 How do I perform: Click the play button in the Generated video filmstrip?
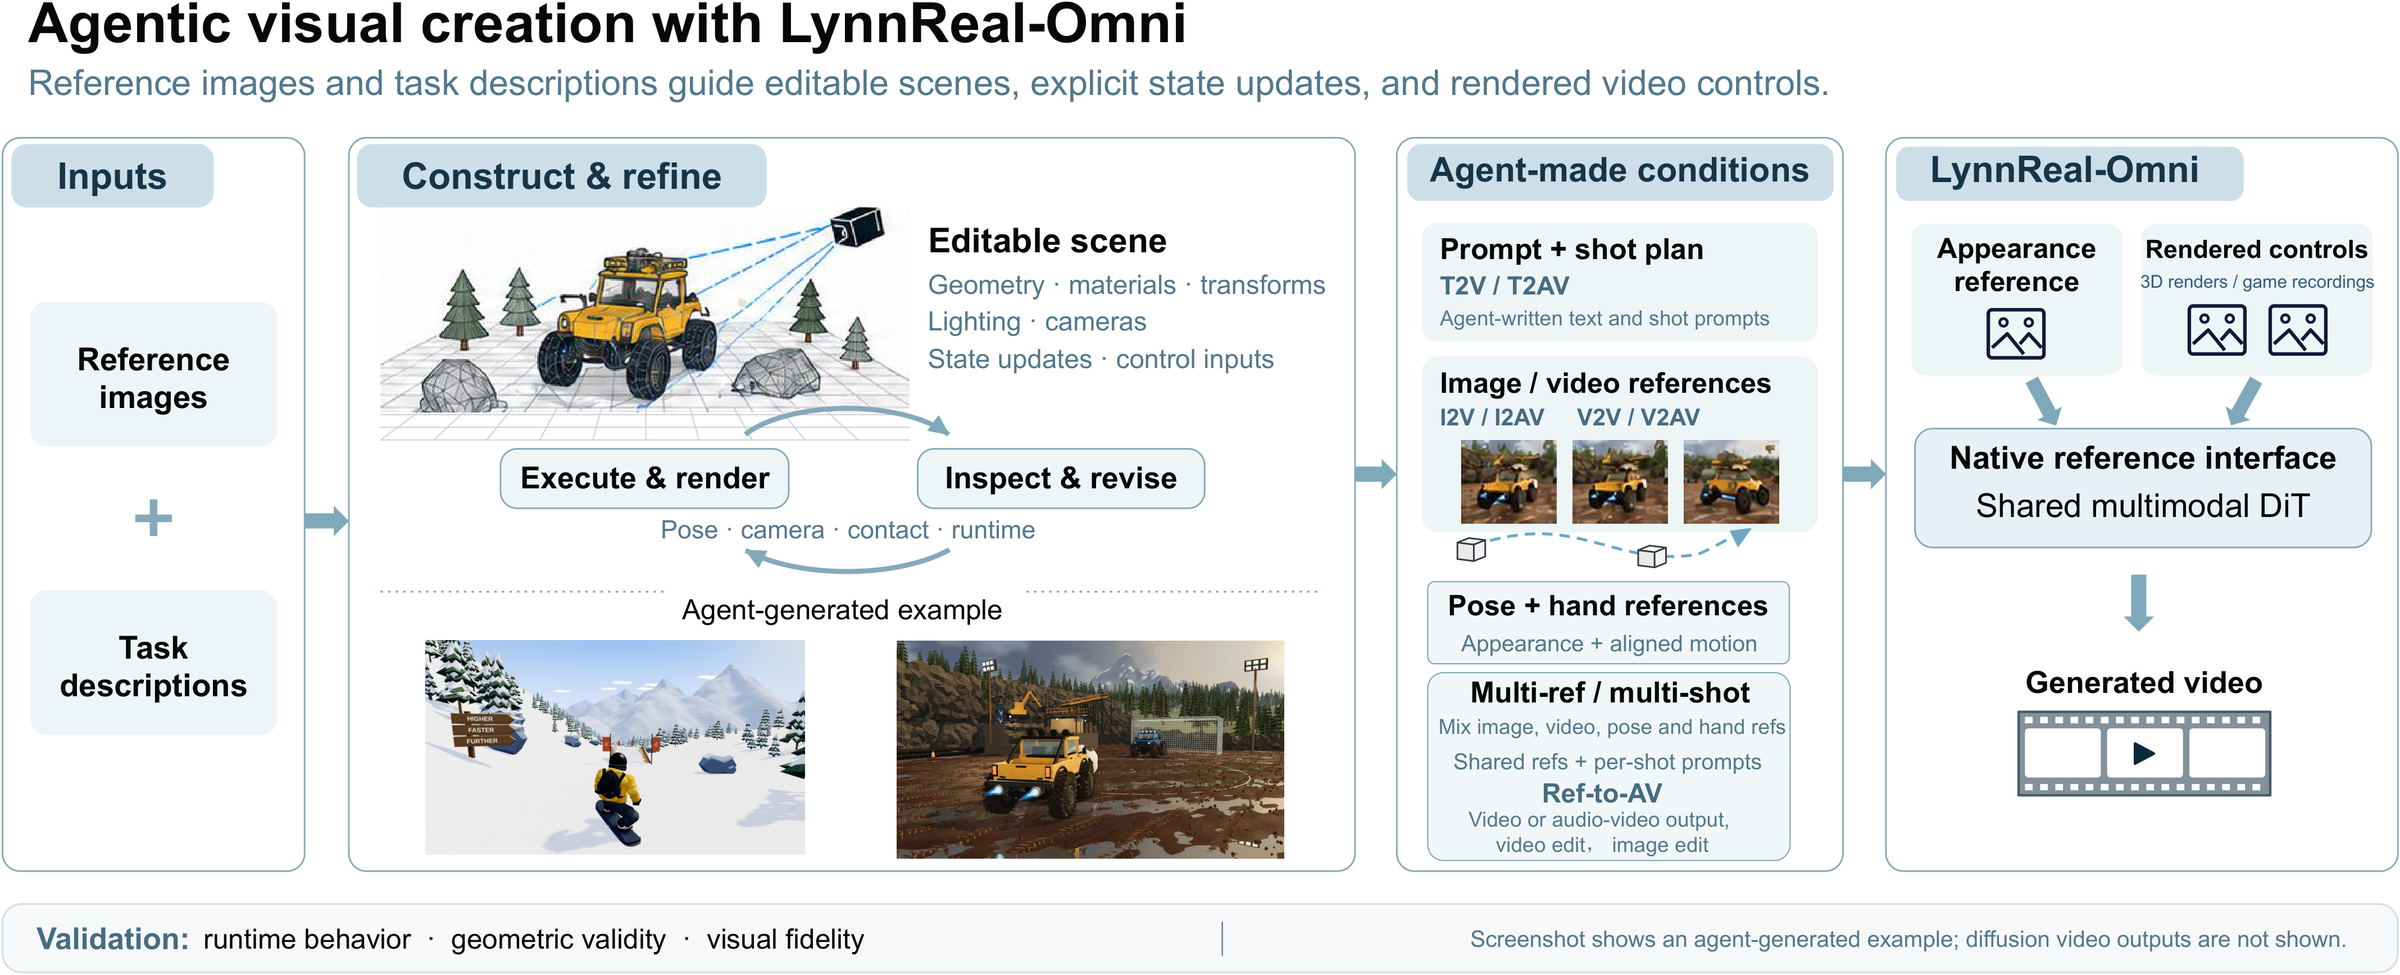click(x=2143, y=753)
